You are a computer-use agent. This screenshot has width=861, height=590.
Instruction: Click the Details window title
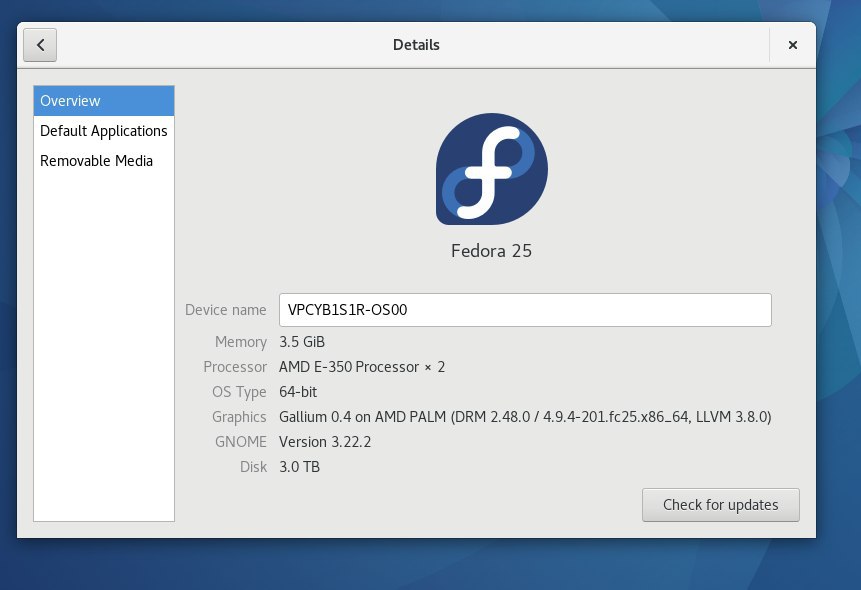click(x=416, y=45)
